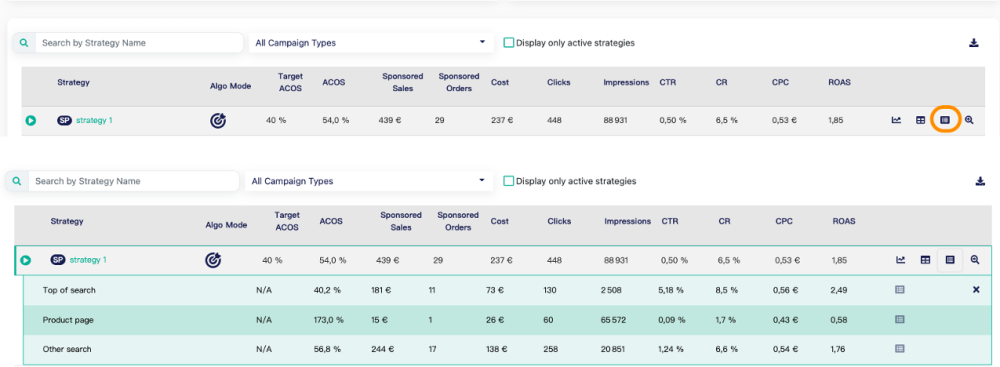1000x367 pixels.
Task: Click the zoom magnifier icon for strategy 1, expanded view
Action: point(974,260)
